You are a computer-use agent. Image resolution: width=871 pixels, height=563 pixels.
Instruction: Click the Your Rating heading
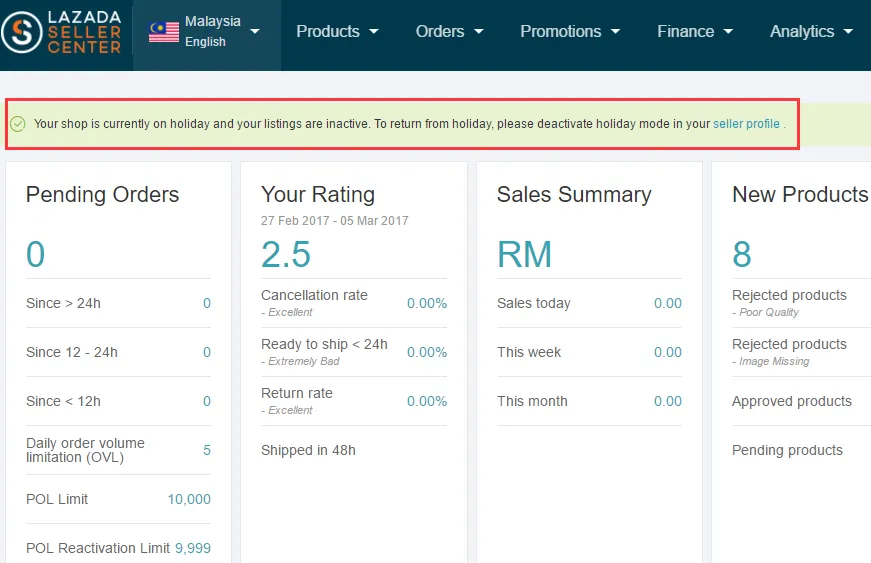point(318,195)
